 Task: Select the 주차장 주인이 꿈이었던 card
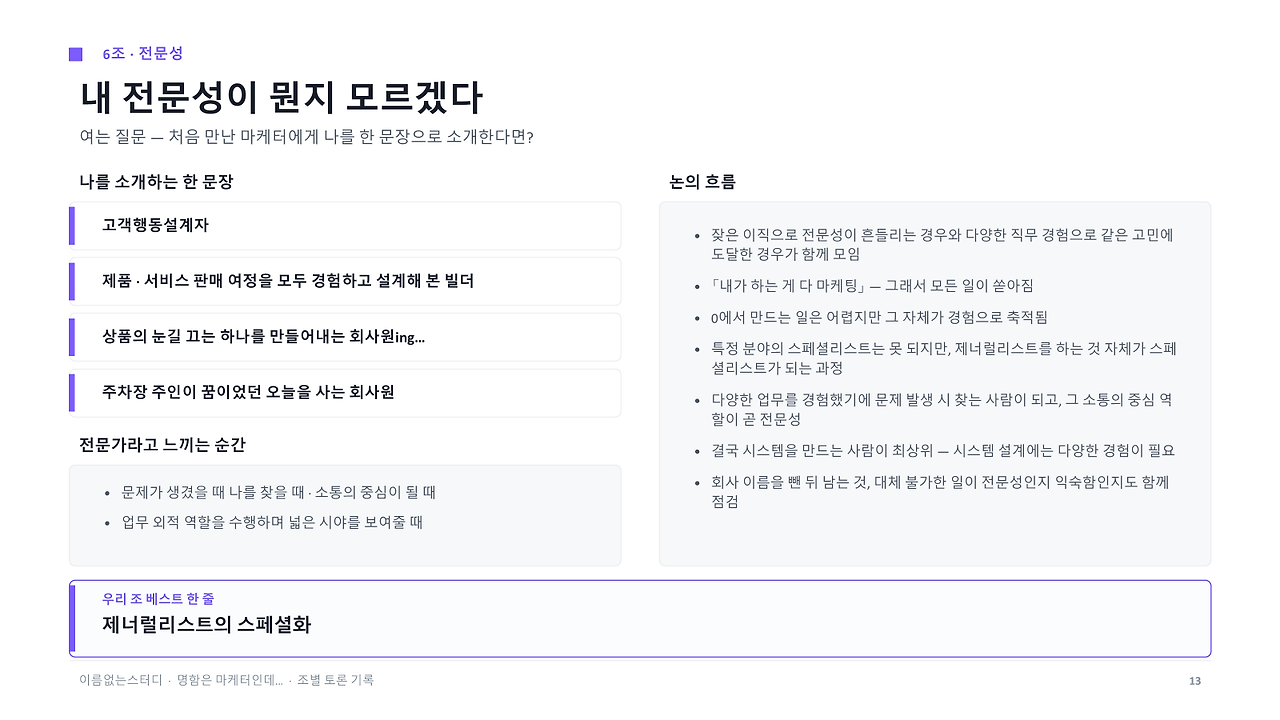tap(345, 393)
